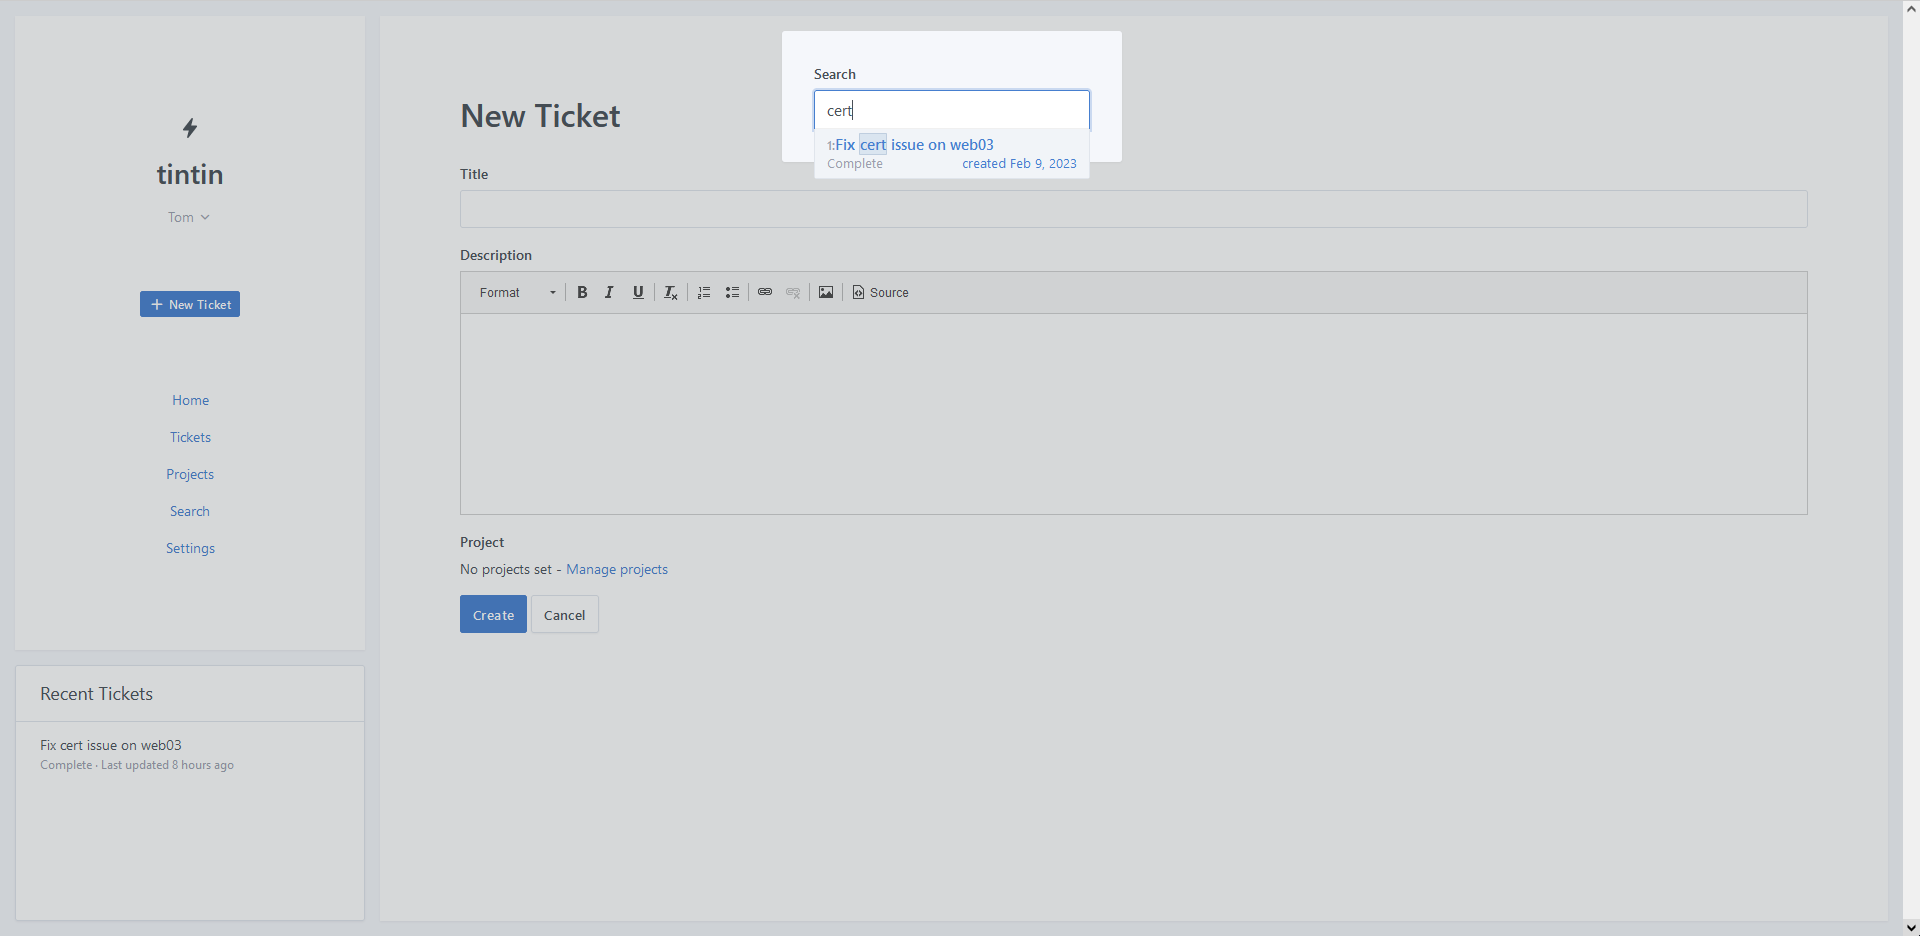Viewport: 1920px width, 936px height.
Task: Toggle bold formatting in the editor
Action: (582, 292)
